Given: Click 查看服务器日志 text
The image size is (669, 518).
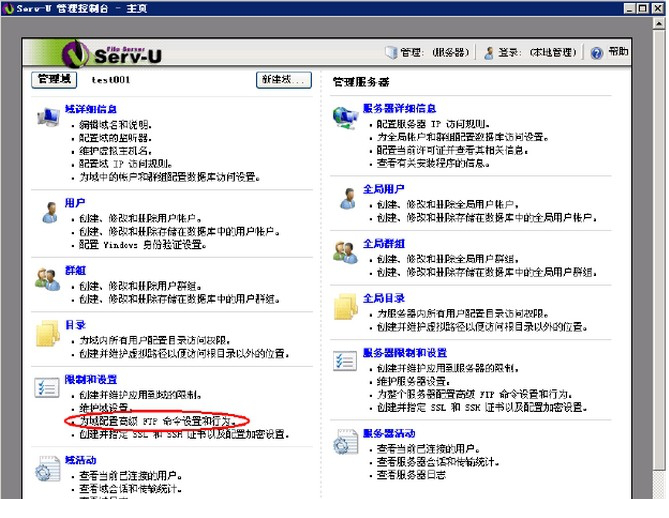Looking at the screenshot, I should tap(411, 475).
